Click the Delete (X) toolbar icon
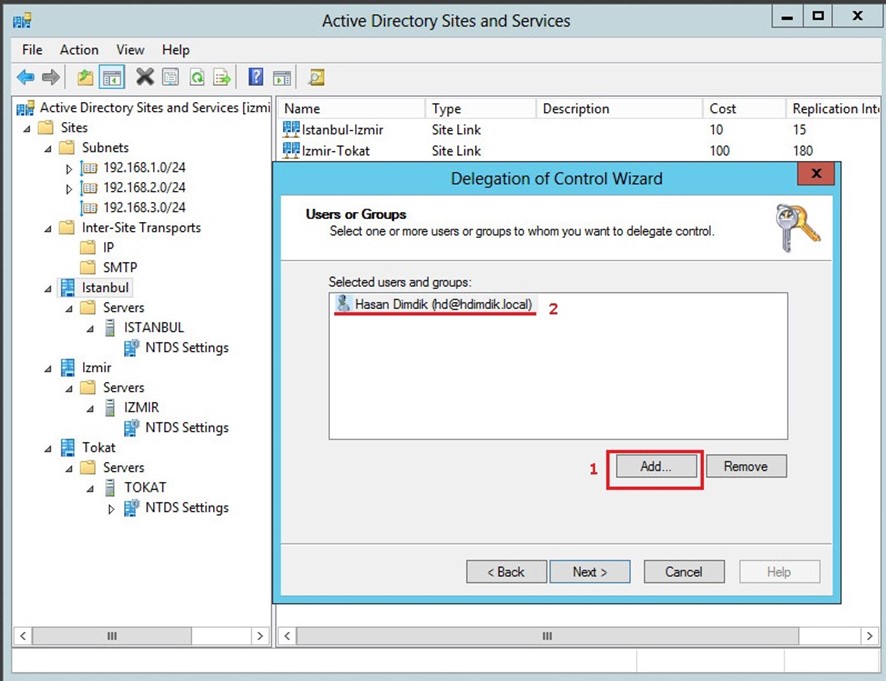 pyautogui.click(x=145, y=77)
